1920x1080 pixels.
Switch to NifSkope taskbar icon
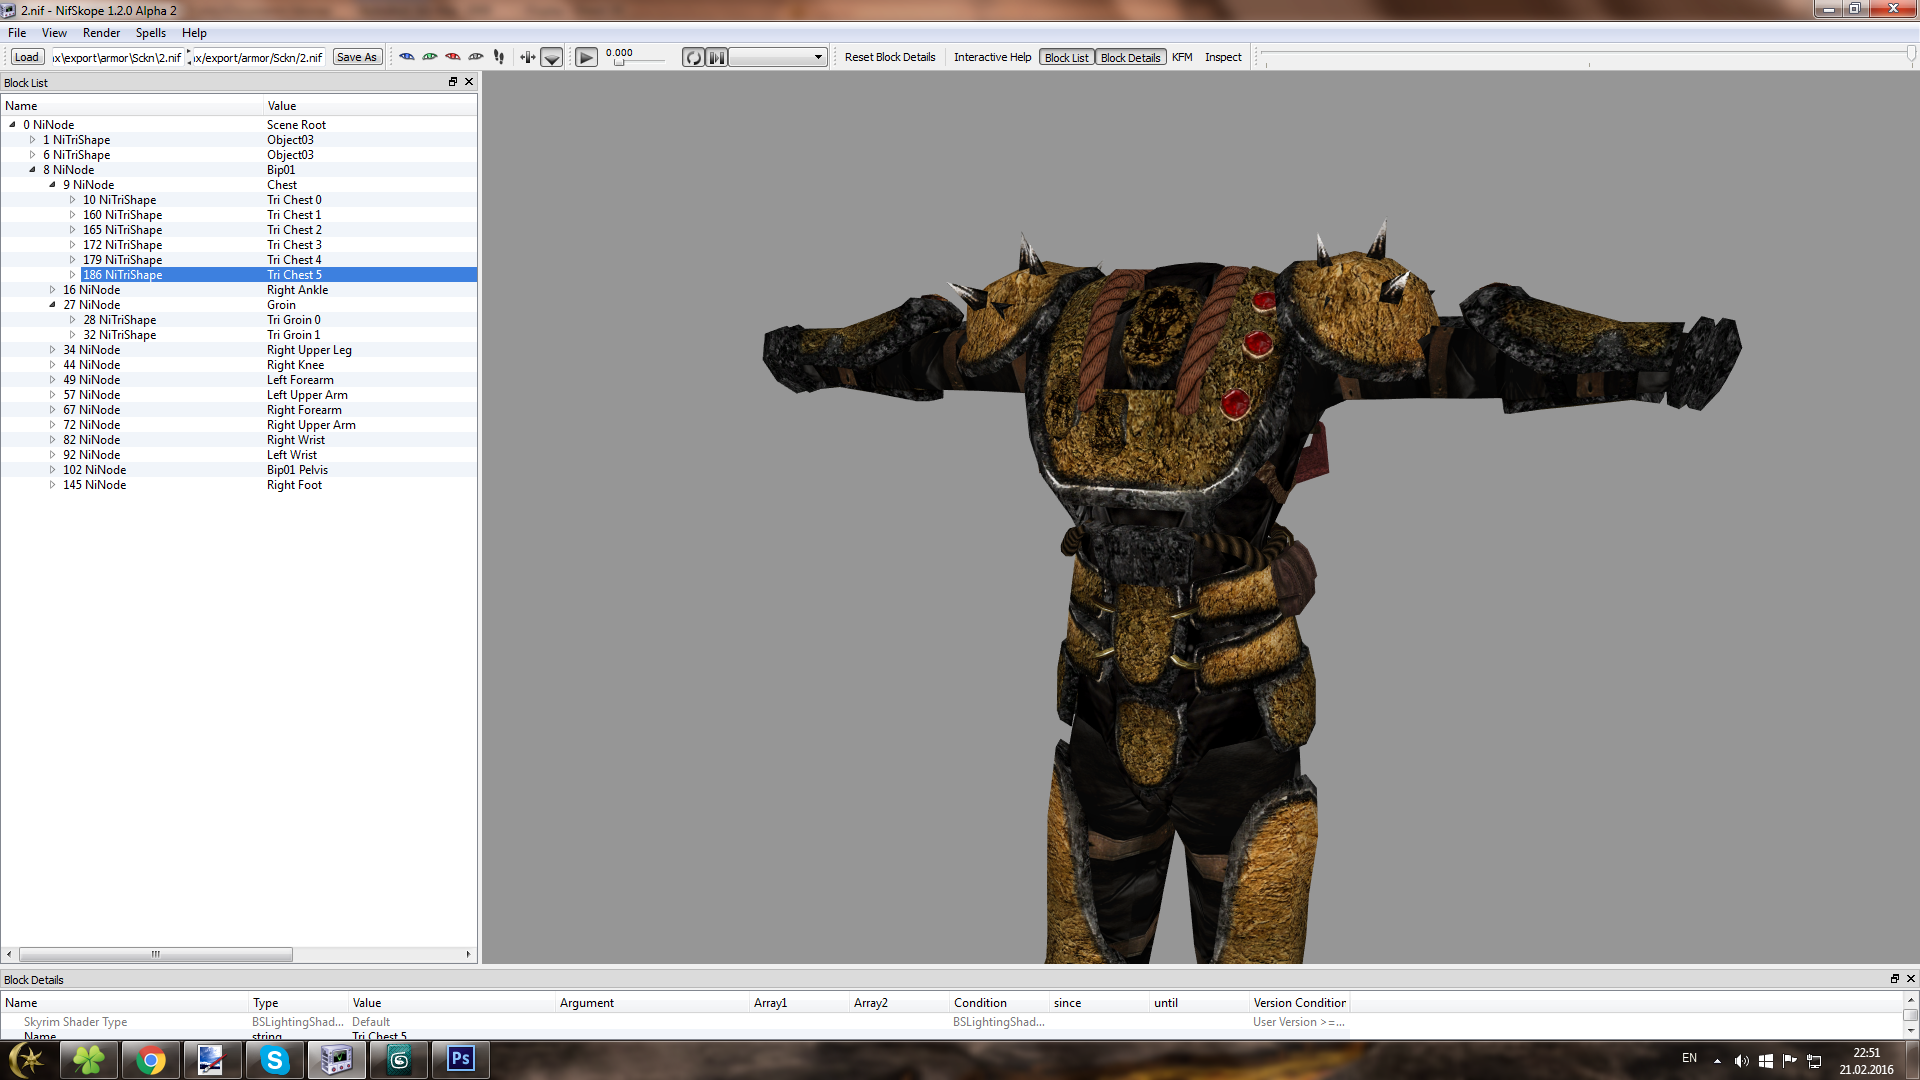(336, 1060)
